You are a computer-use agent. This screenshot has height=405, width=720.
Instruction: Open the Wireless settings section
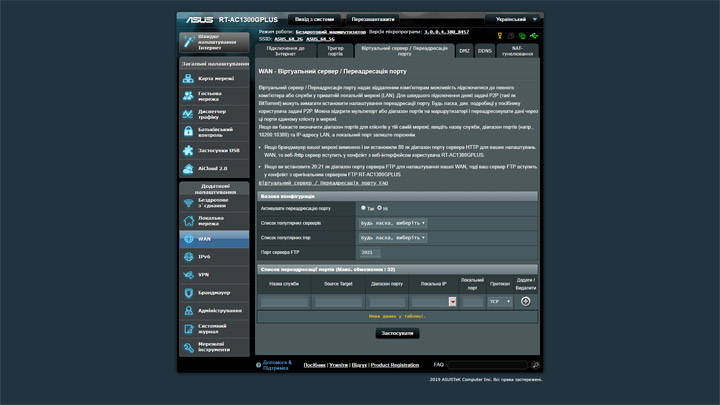pos(214,203)
